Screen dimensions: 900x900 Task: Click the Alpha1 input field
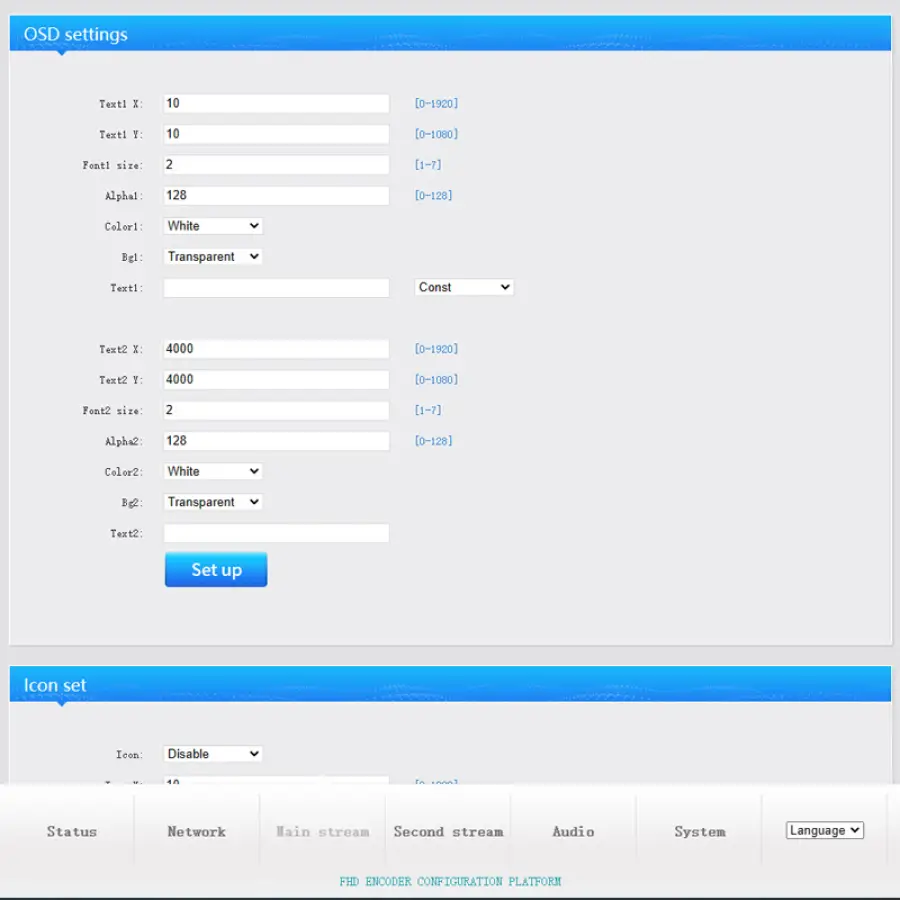click(x=276, y=196)
